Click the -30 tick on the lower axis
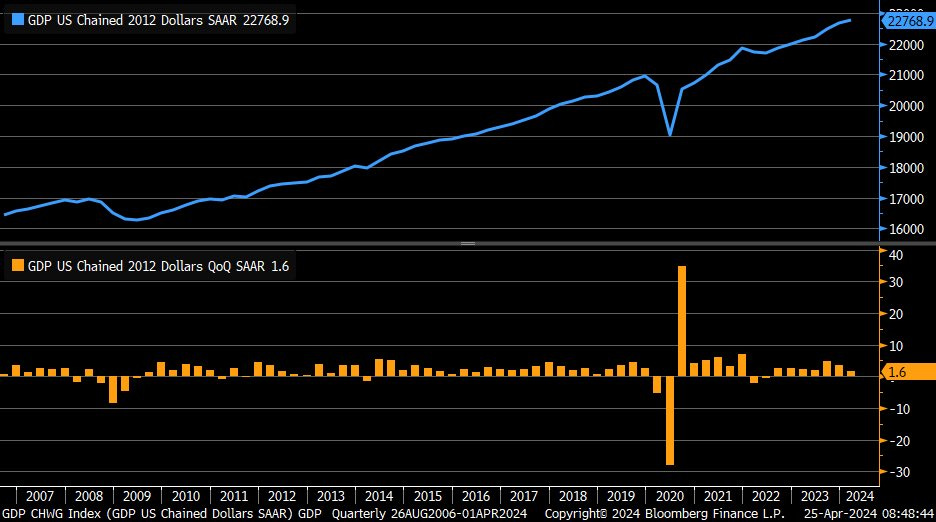This screenshot has height=522, width=936. pyautogui.click(x=897, y=473)
